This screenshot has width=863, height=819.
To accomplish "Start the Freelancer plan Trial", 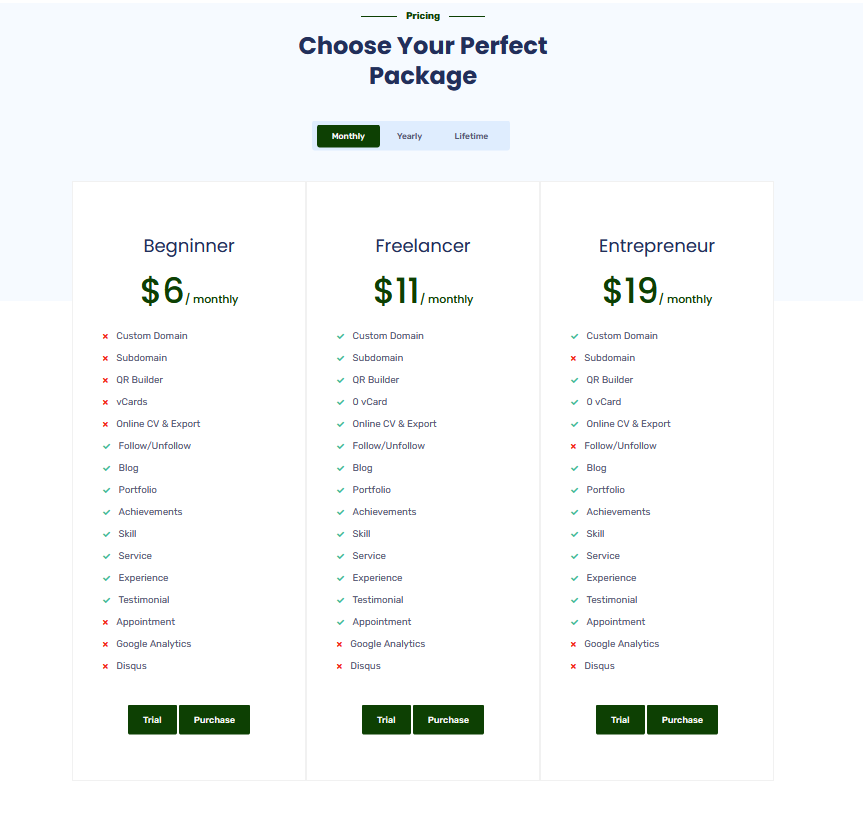I will point(386,720).
